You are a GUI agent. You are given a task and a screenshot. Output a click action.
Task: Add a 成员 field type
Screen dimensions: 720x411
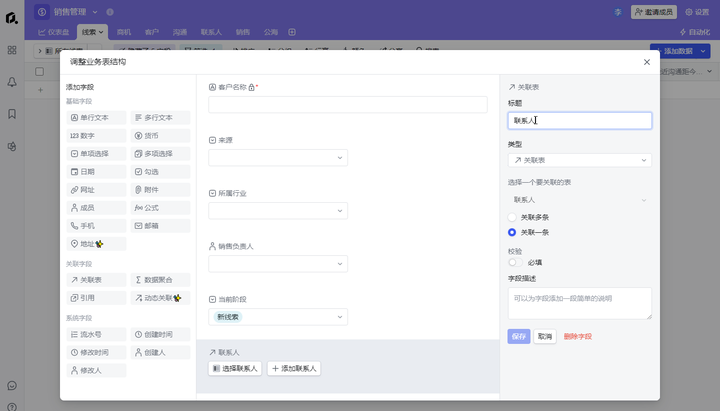(x=96, y=208)
